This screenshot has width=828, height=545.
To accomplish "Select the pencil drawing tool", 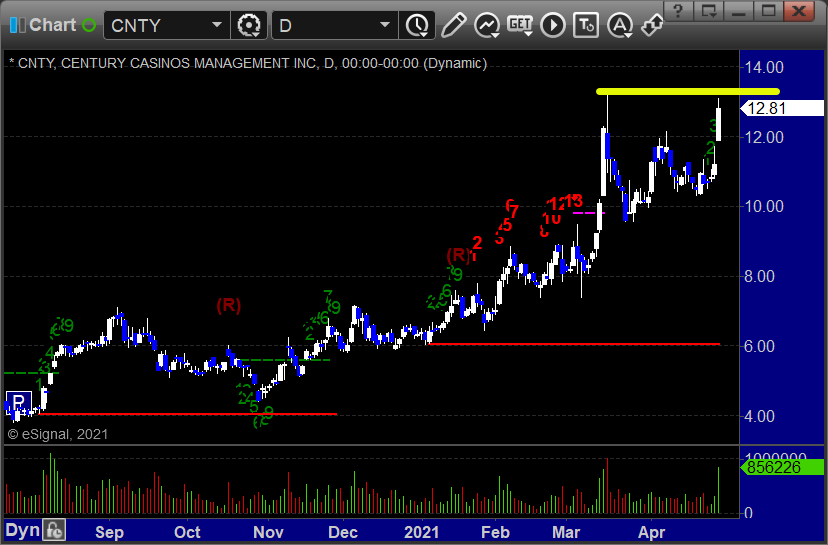I will coord(453,25).
